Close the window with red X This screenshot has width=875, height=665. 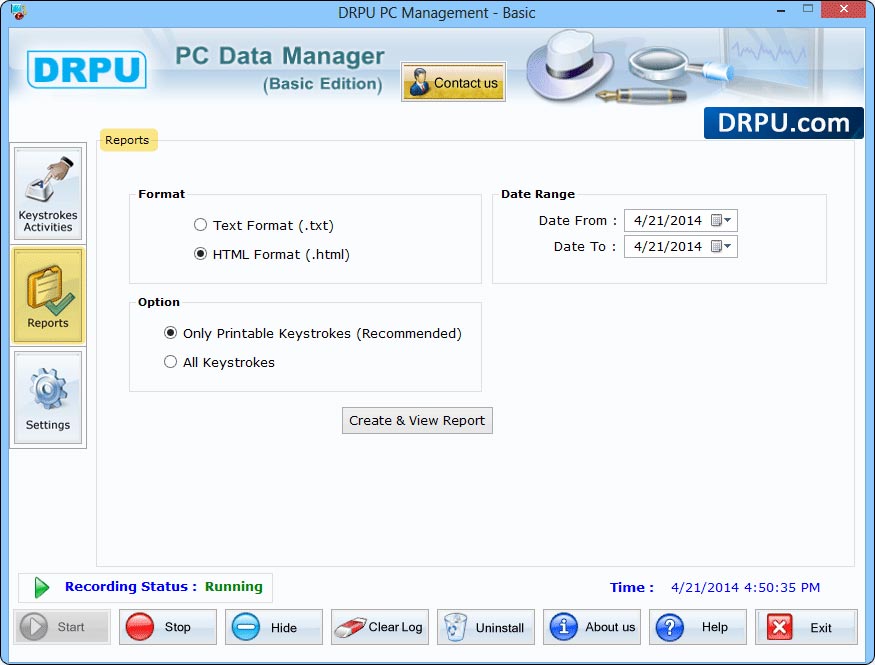(x=843, y=9)
